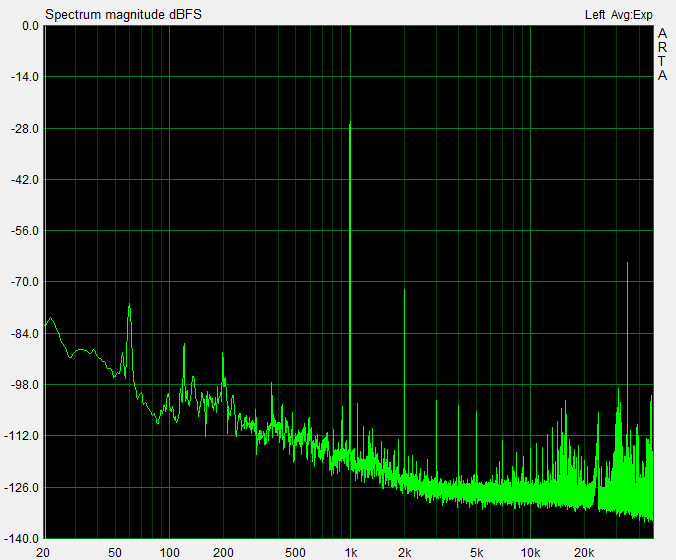676x560 pixels.
Task: Click the -140.0 axis label
Action: pyautogui.click(x=22, y=538)
